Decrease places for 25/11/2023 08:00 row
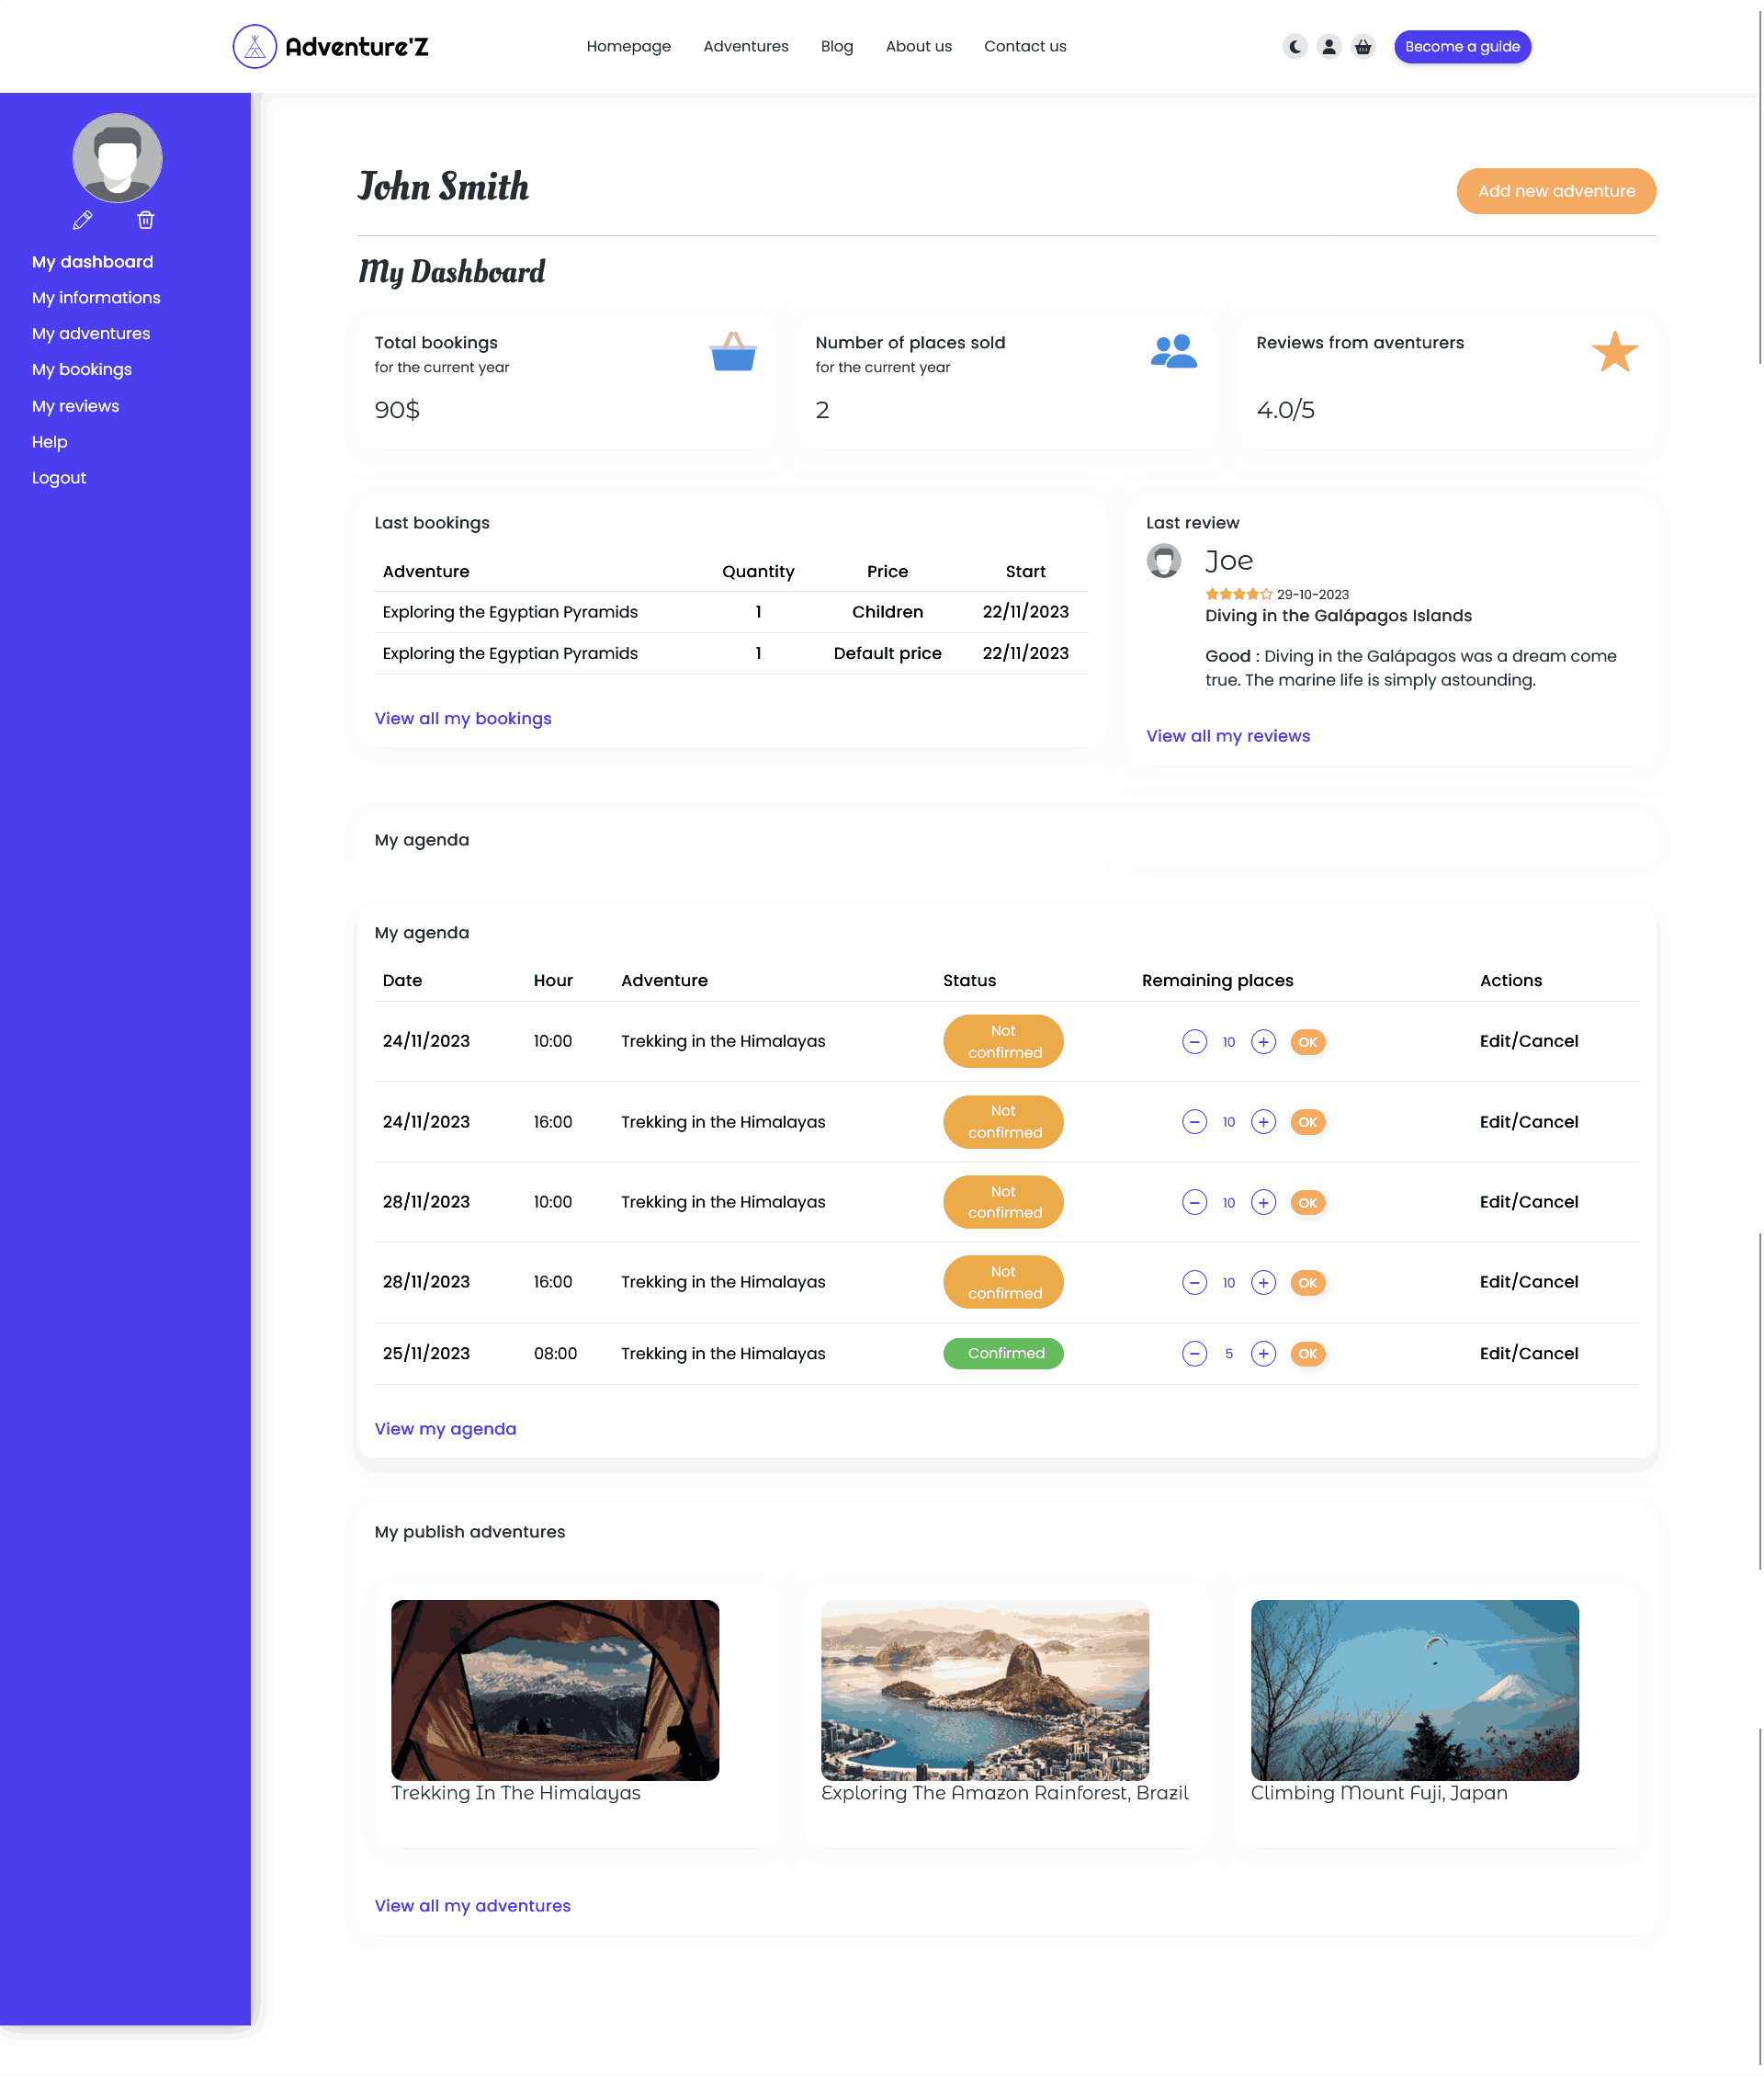 tap(1194, 1353)
